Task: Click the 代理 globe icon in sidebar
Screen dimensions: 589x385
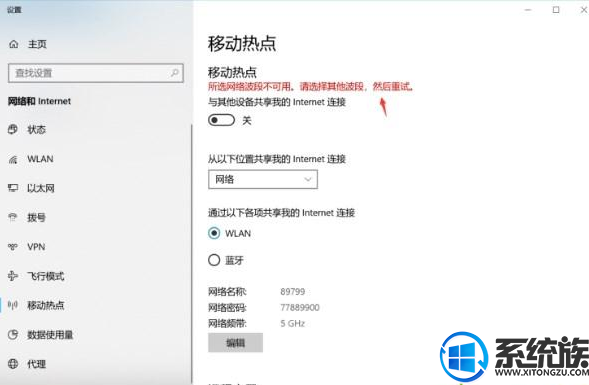Action: pos(13,364)
